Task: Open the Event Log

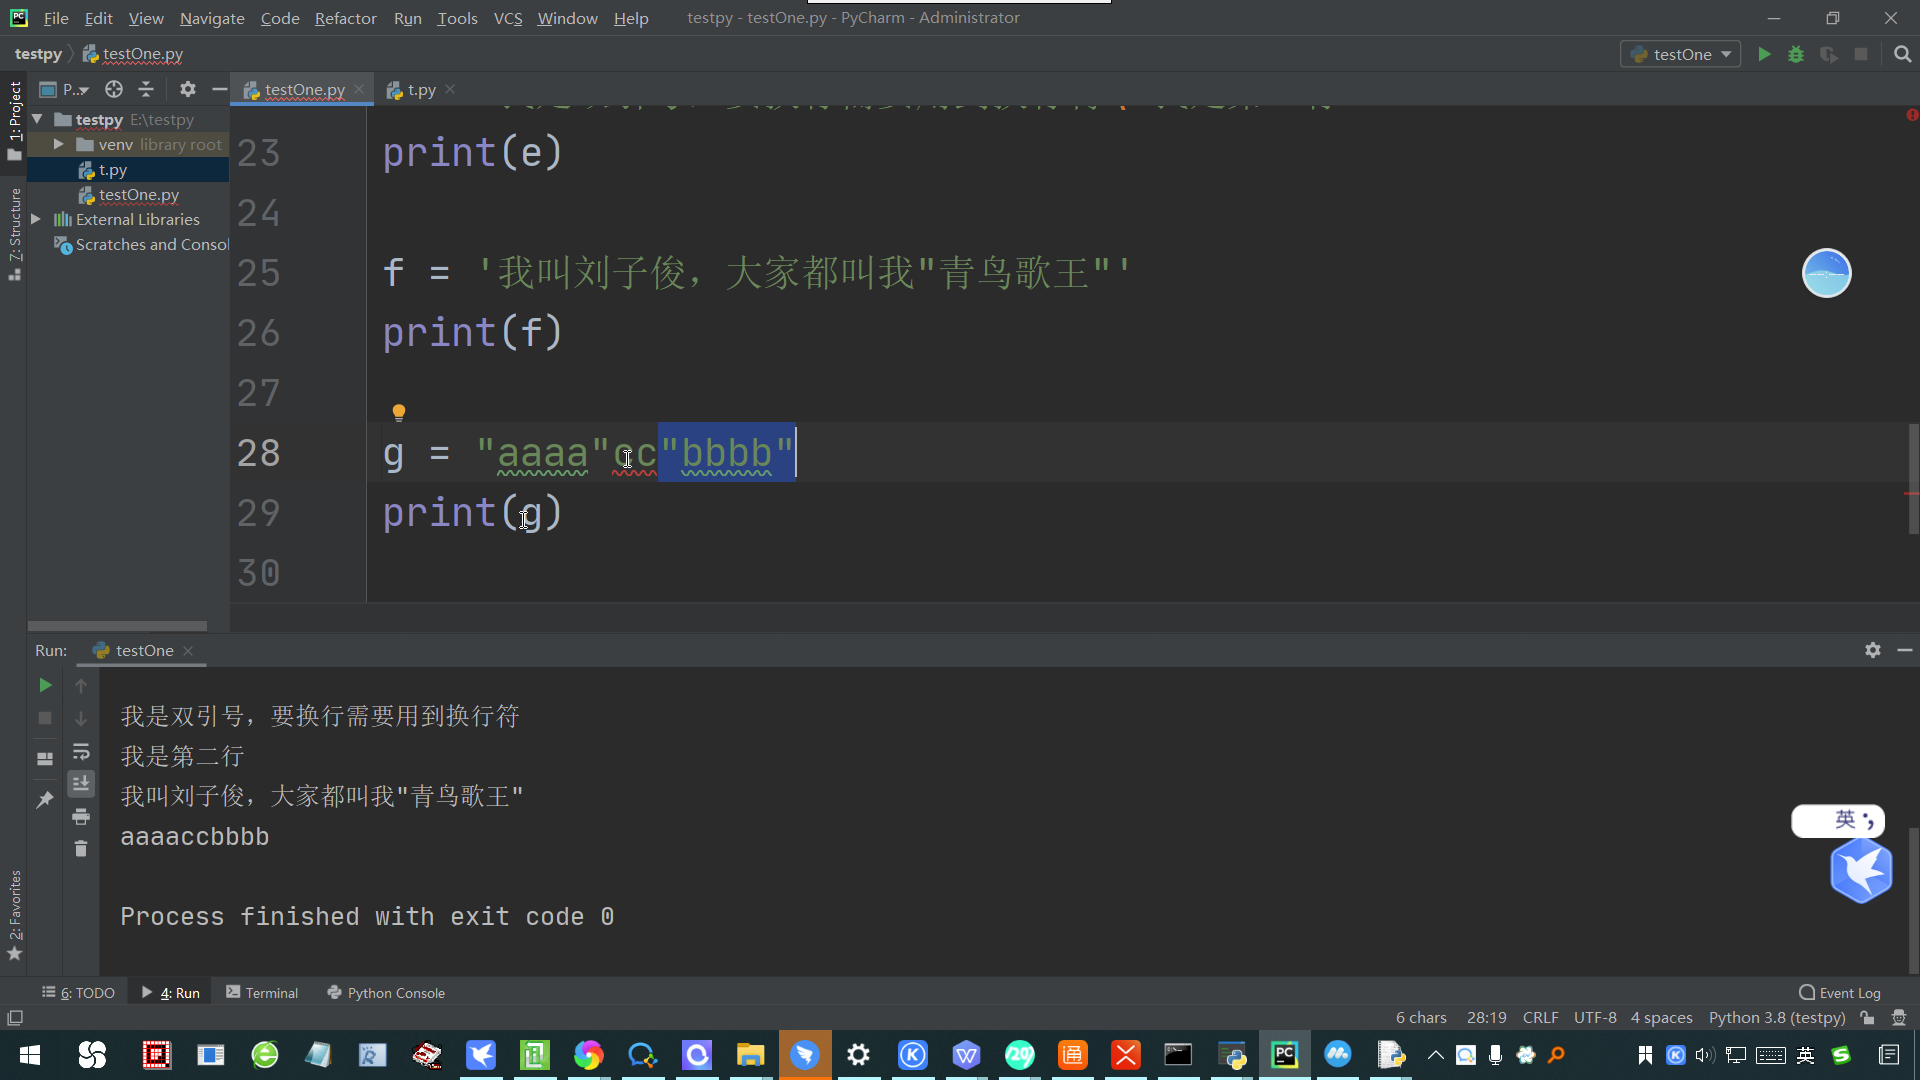Action: (x=1840, y=992)
